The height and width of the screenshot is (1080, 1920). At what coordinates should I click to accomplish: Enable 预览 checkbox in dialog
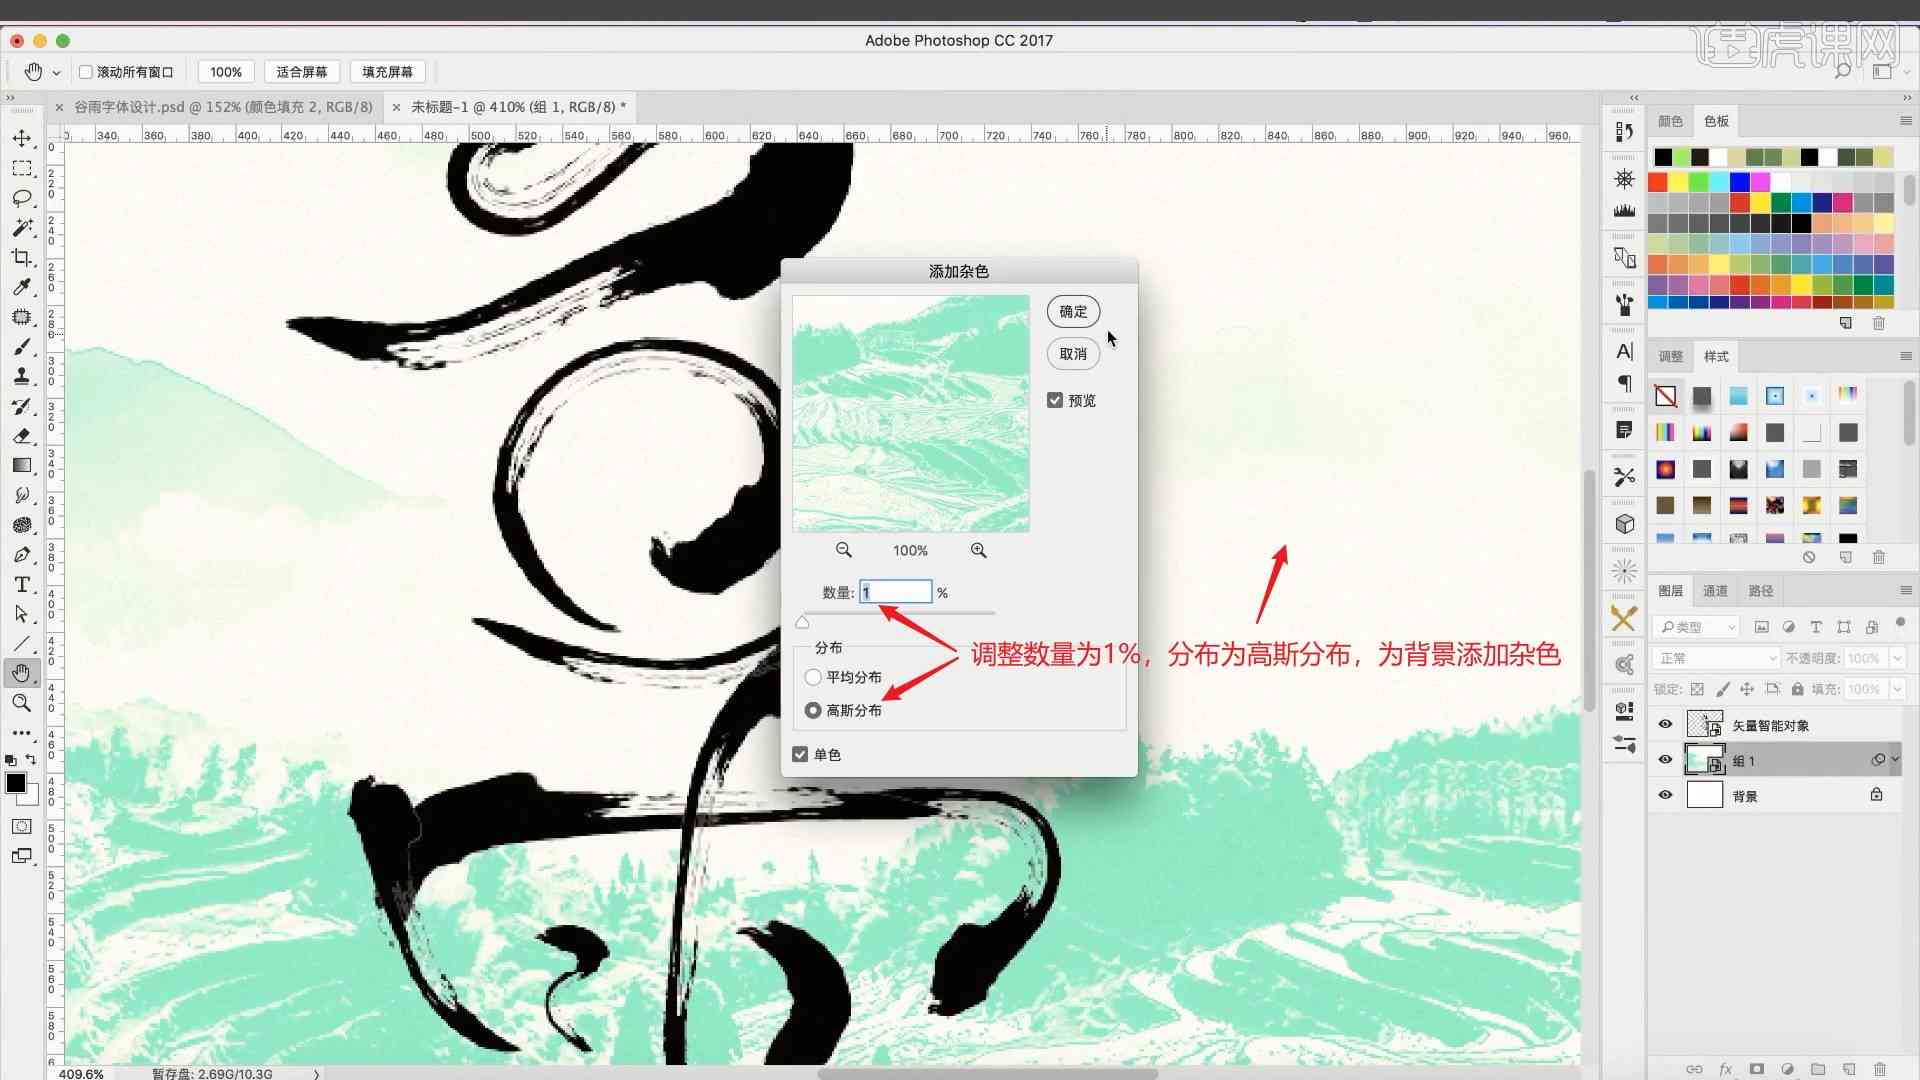click(x=1055, y=400)
